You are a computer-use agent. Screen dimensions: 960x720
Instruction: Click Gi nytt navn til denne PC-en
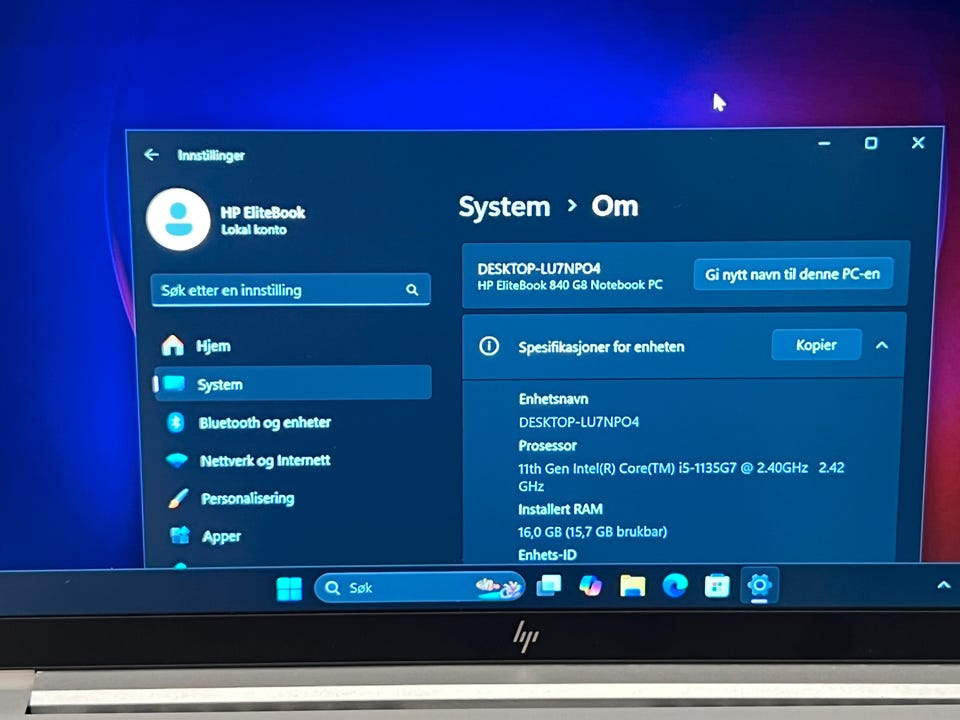tap(793, 274)
